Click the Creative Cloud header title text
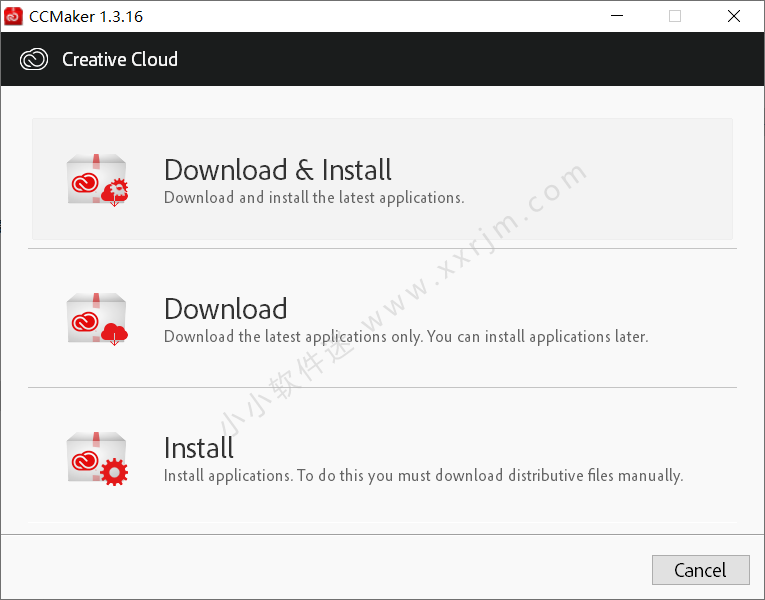Screen dimensions: 765x600 120,60
